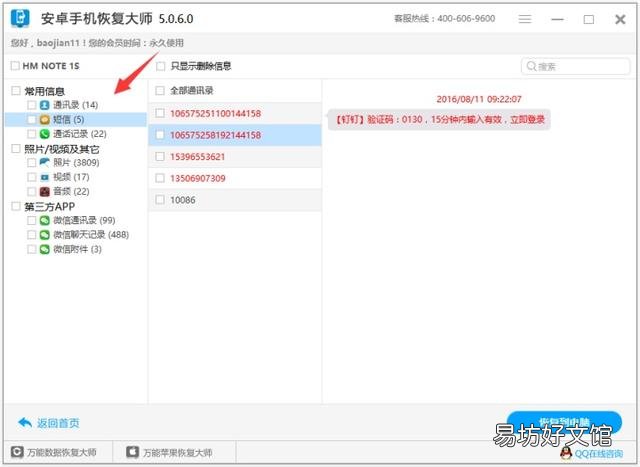The width and height of the screenshot is (640, 467).
Task: Click the photos 照片 icon
Action: coord(44,162)
